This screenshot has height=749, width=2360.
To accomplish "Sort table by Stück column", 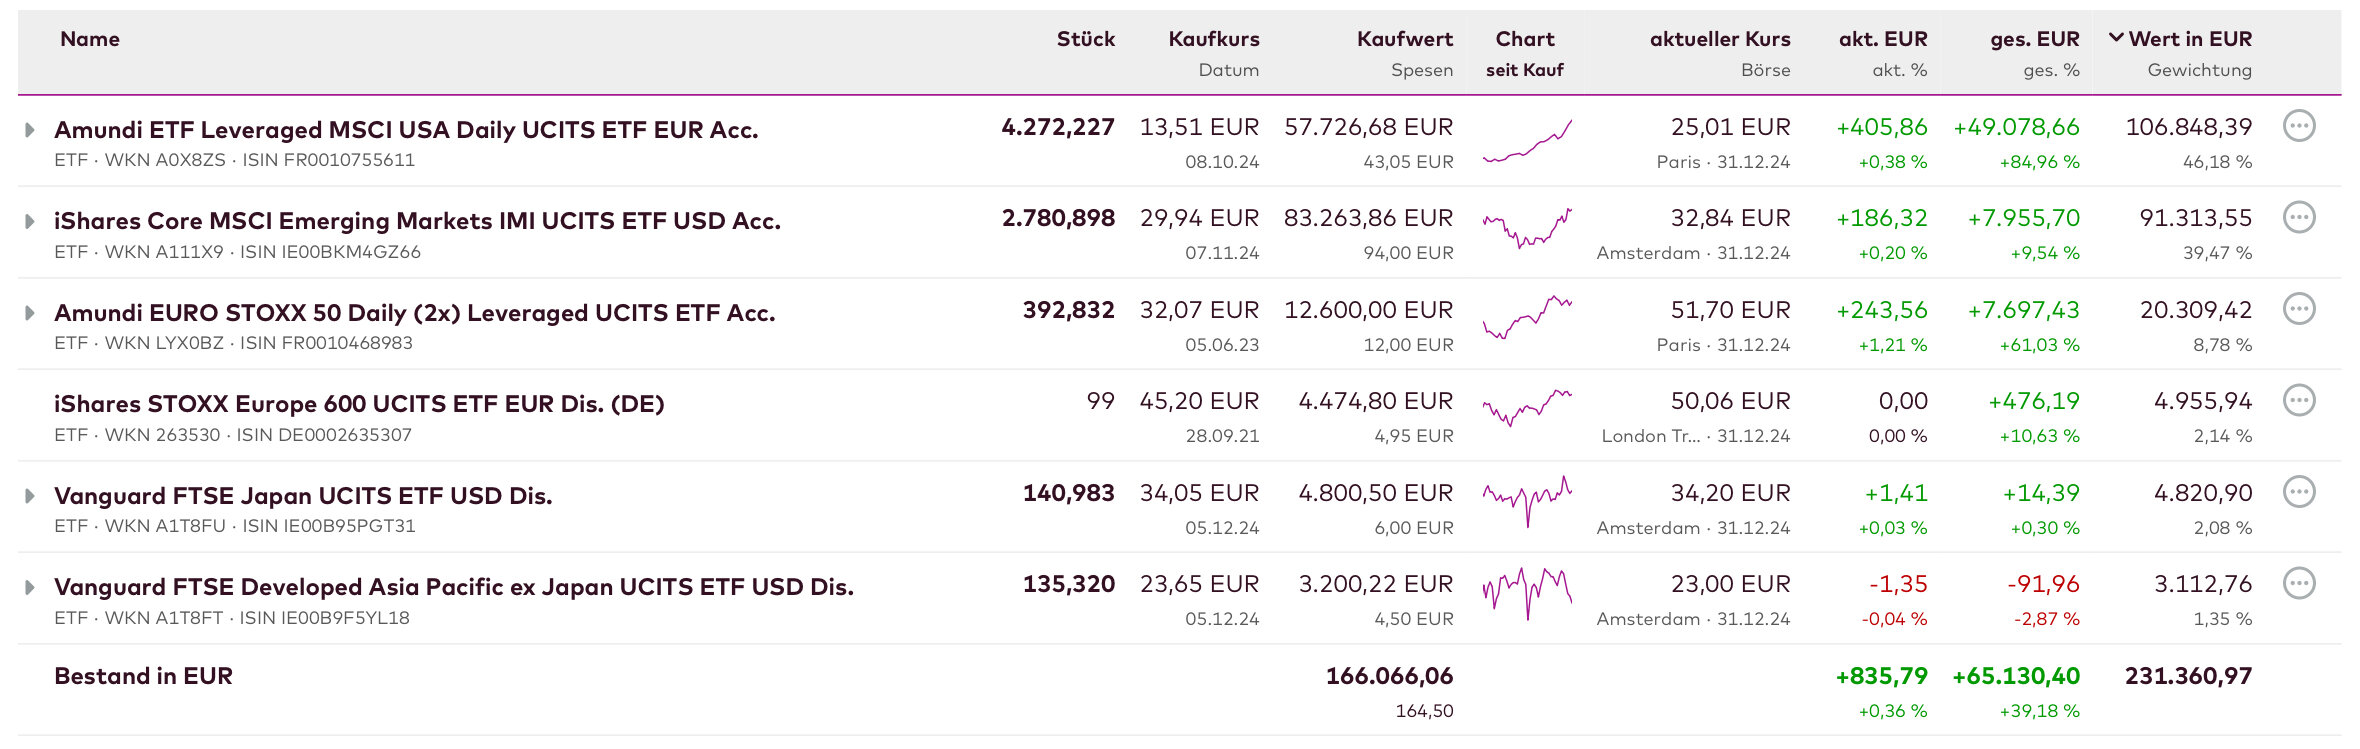I will tap(1085, 39).
